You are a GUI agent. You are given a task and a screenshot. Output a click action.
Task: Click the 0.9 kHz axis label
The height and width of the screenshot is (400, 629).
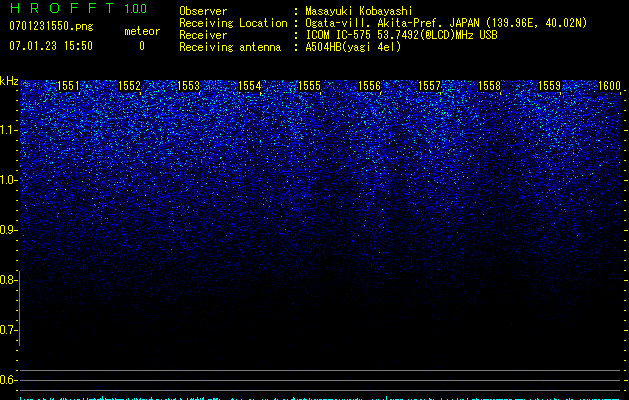point(8,230)
